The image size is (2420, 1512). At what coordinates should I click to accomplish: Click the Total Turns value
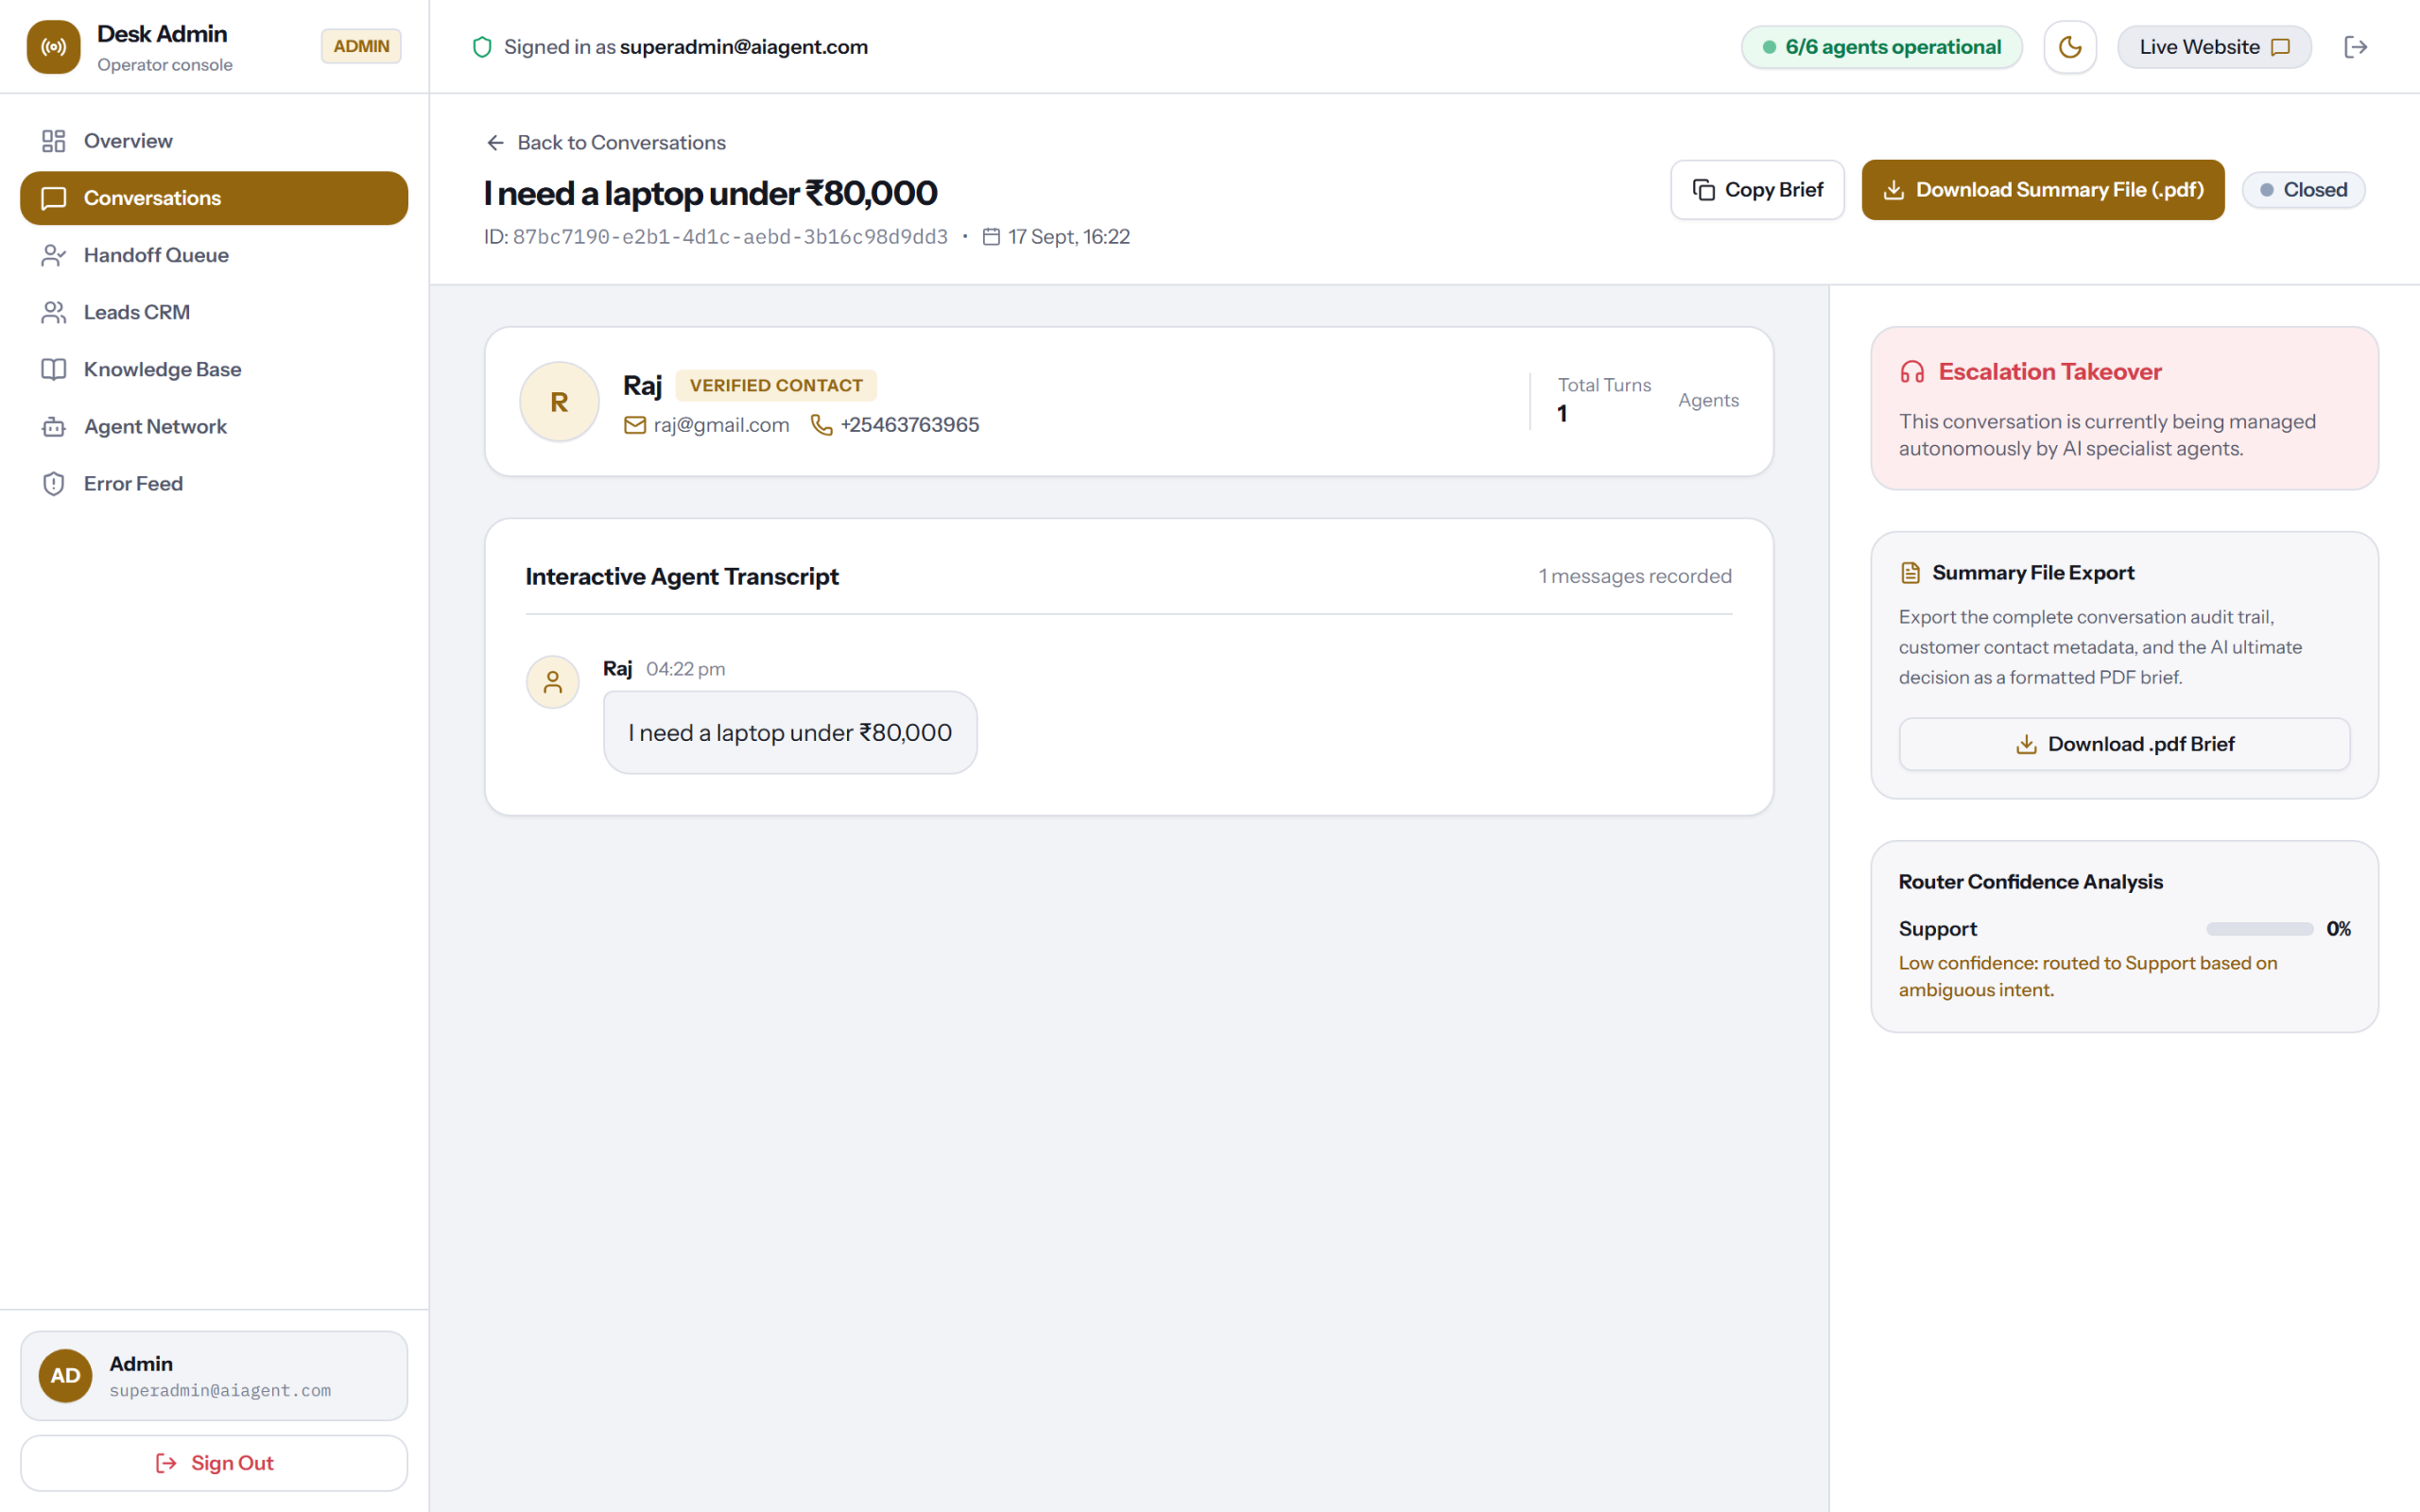[x=1562, y=414]
